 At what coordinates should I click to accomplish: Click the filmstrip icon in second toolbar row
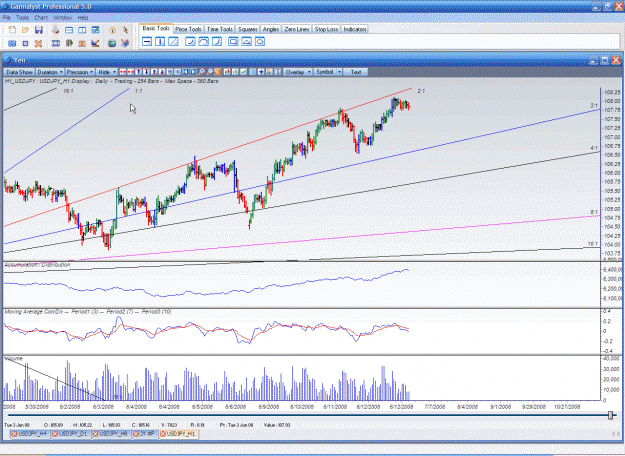click(56, 43)
